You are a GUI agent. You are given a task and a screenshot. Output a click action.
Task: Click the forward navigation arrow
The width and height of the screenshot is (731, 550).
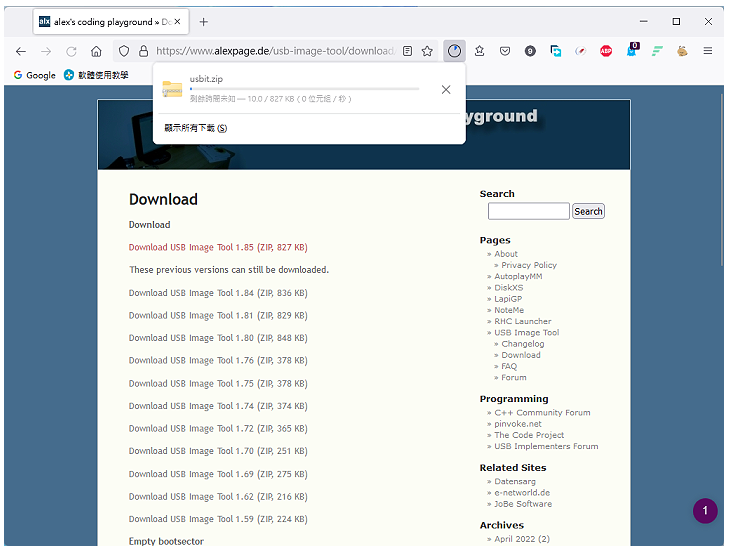46,51
